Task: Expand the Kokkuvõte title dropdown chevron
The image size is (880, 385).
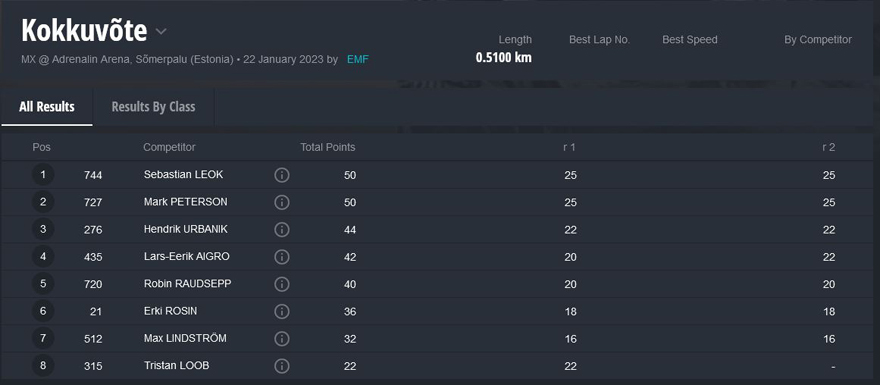Action: click(161, 31)
